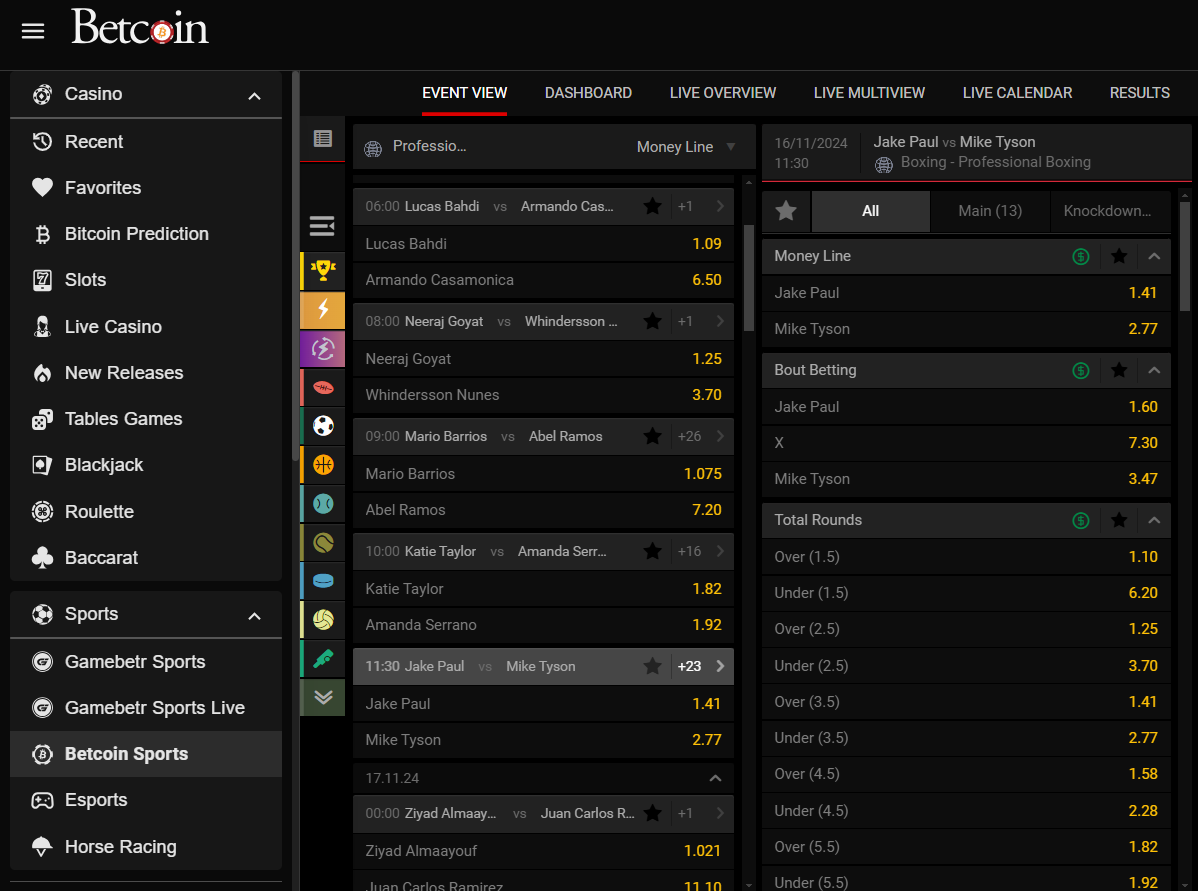Open the Results tab
The height and width of the screenshot is (891, 1198).
pyautogui.click(x=1140, y=93)
